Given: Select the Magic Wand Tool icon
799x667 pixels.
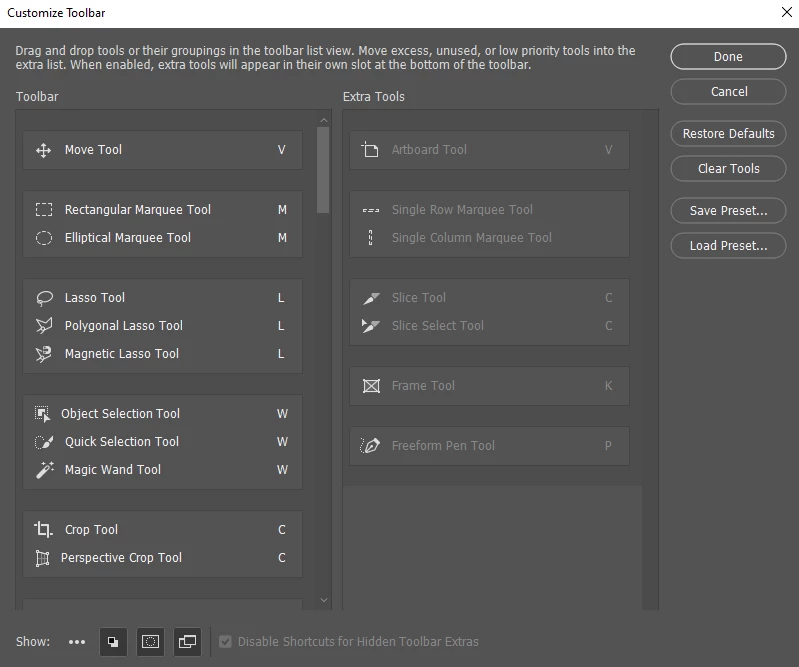Looking at the screenshot, I should point(44,470).
